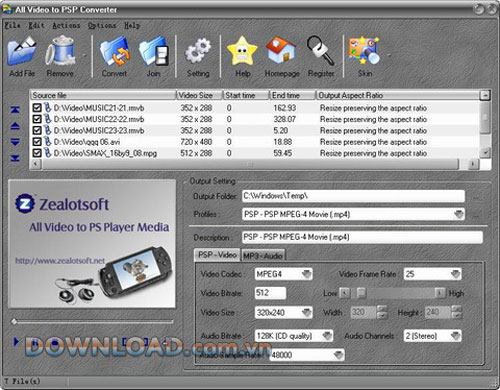The height and width of the screenshot is (390, 500).
Task: Click the Width stepper arrows
Action: [x=382, y=312]
